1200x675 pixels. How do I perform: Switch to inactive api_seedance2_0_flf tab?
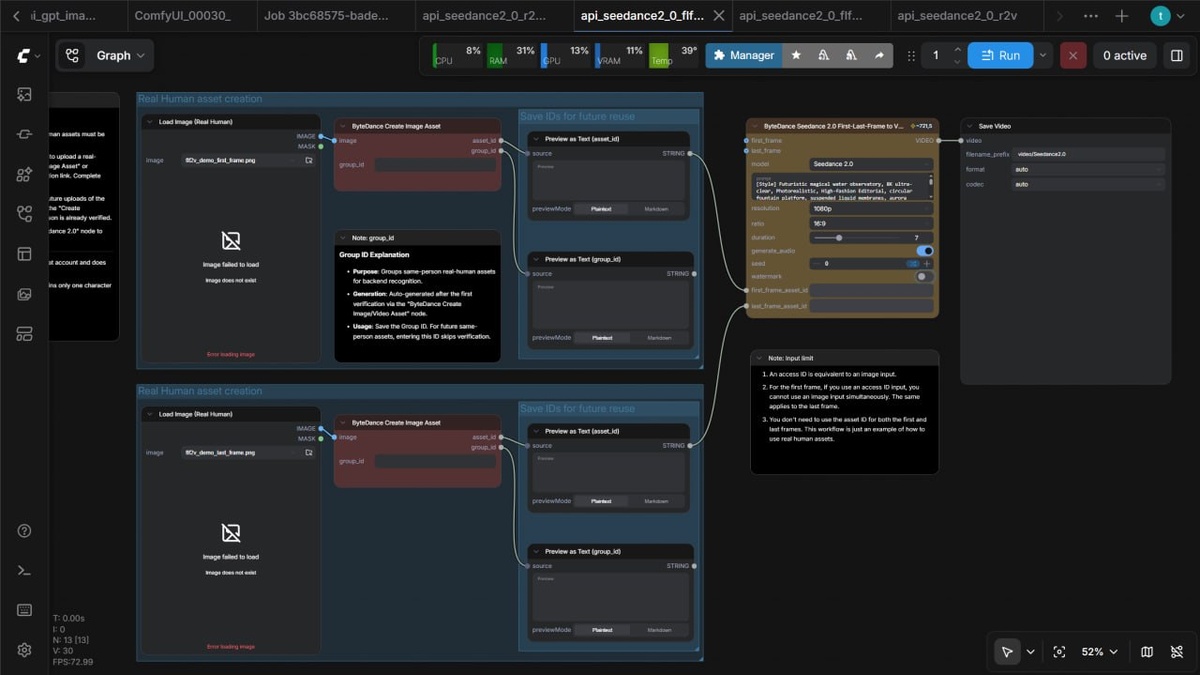[801, 16]
